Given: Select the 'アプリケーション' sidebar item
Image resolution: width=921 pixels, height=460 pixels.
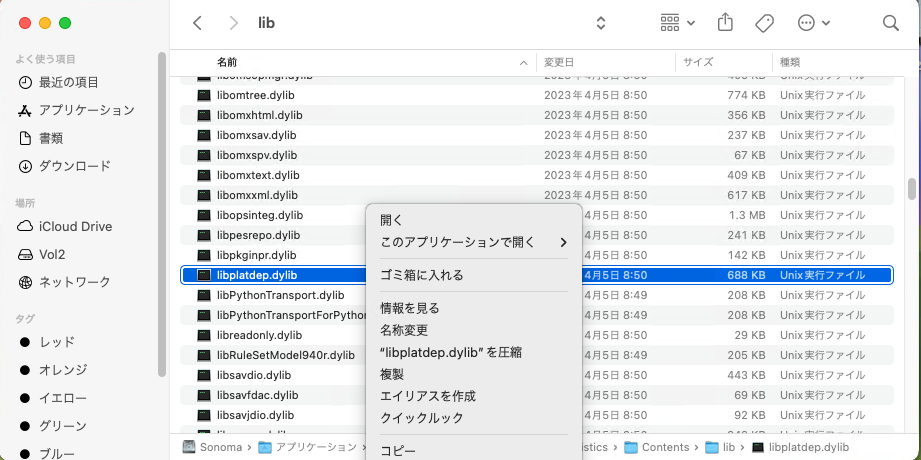Looking at the screenshot, I should coord(86,110).
